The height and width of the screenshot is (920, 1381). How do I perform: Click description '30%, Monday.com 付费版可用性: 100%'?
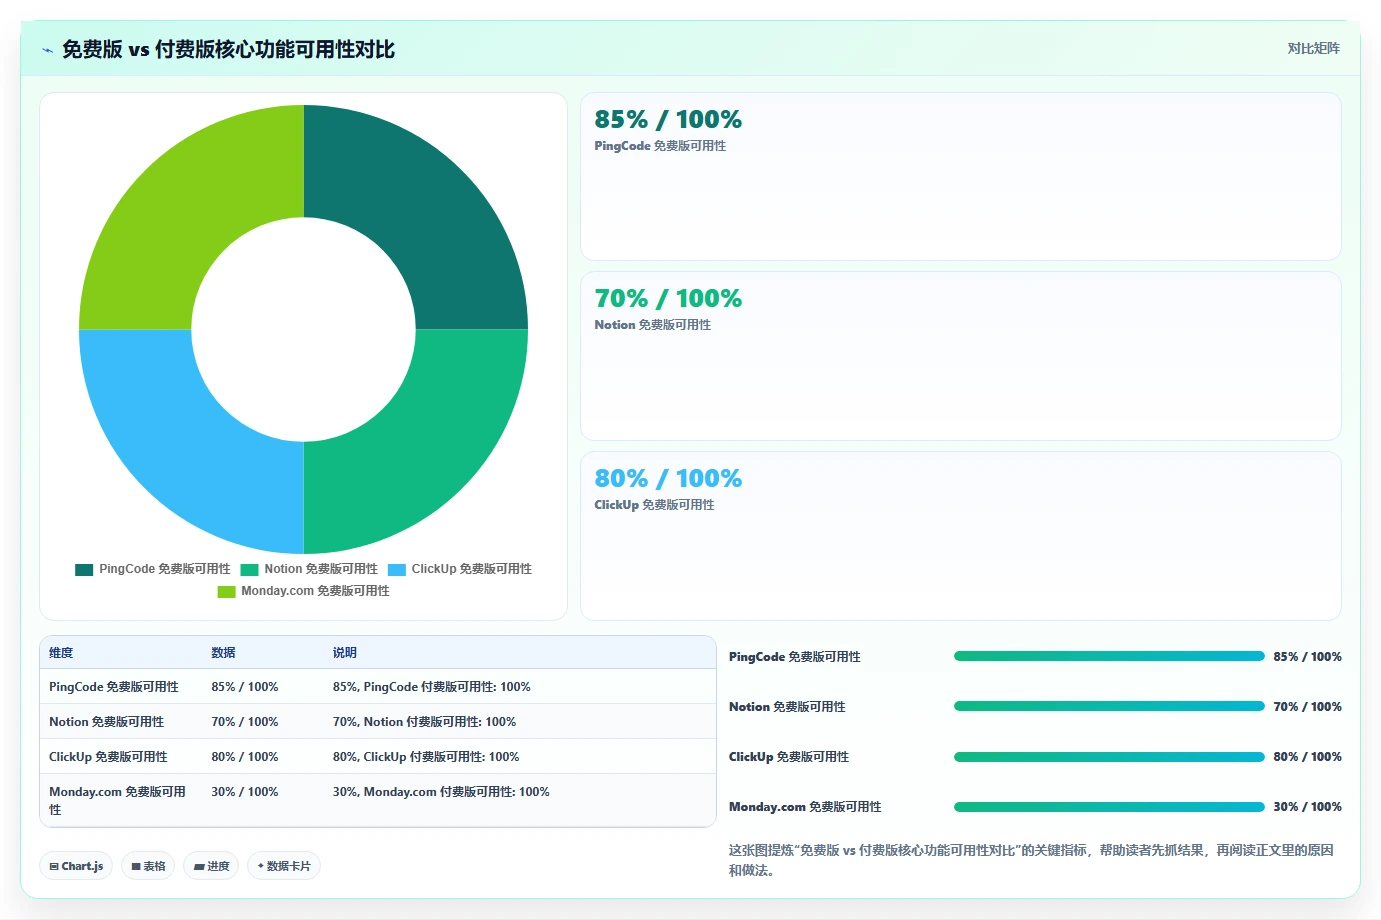(x=441, y=792)
